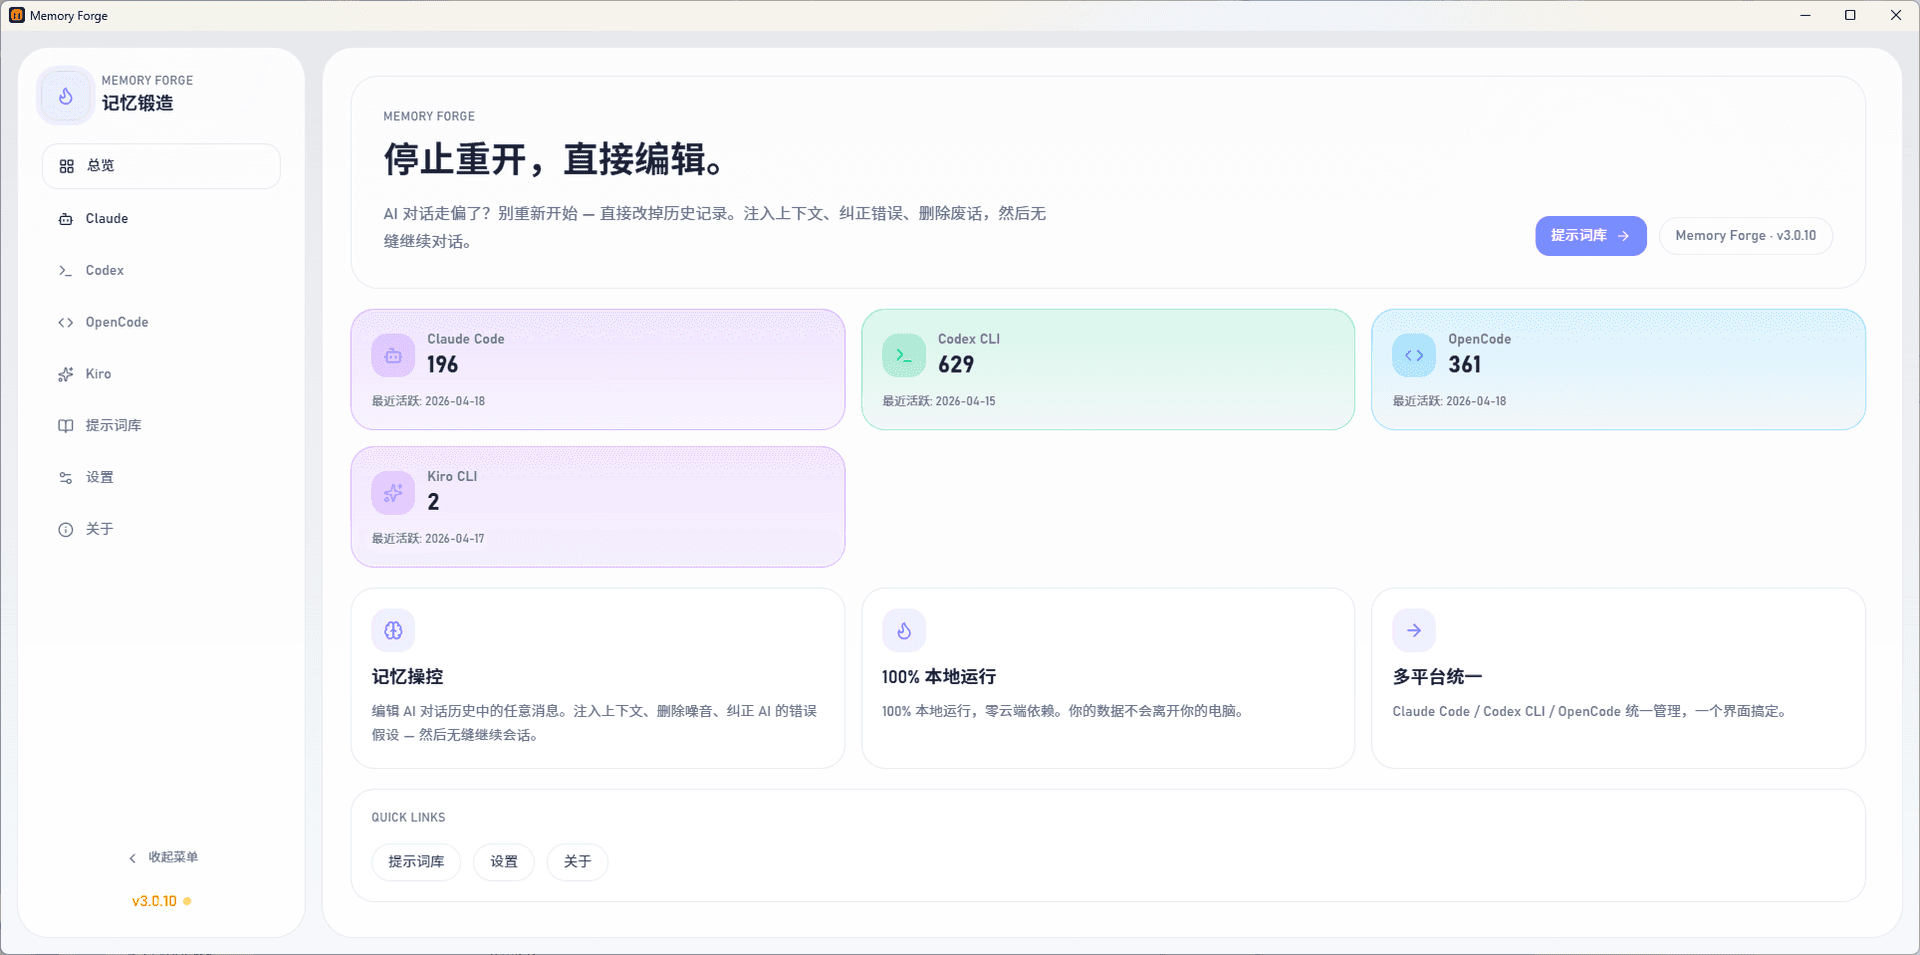The image size is (1920, 955).
Task: Click the OpenCode angle brackets icon
Action: pyautogui.click(x=1413, y=356)
